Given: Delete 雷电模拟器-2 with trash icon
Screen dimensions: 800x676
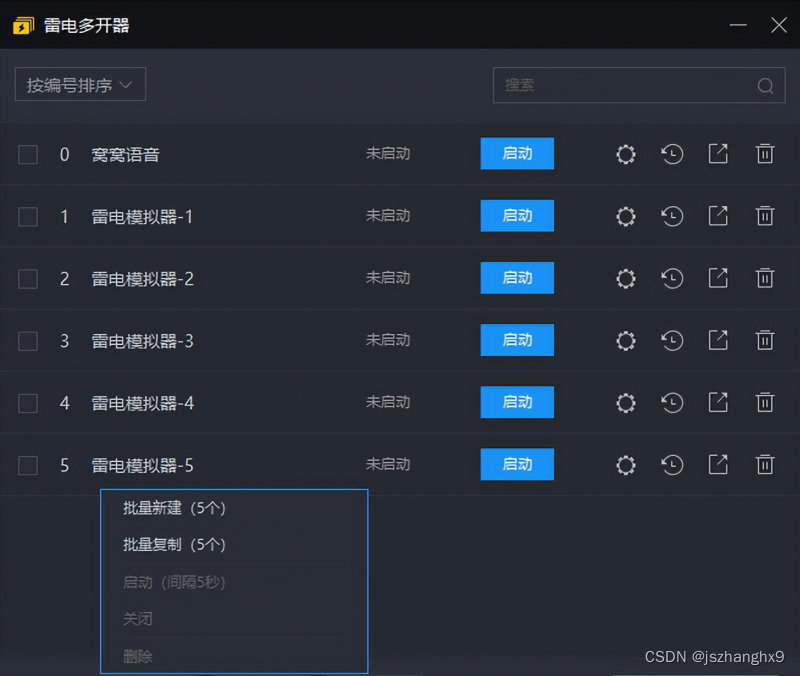Looking at the screenshot, I should pyautogui.click(x=765, y=278).
